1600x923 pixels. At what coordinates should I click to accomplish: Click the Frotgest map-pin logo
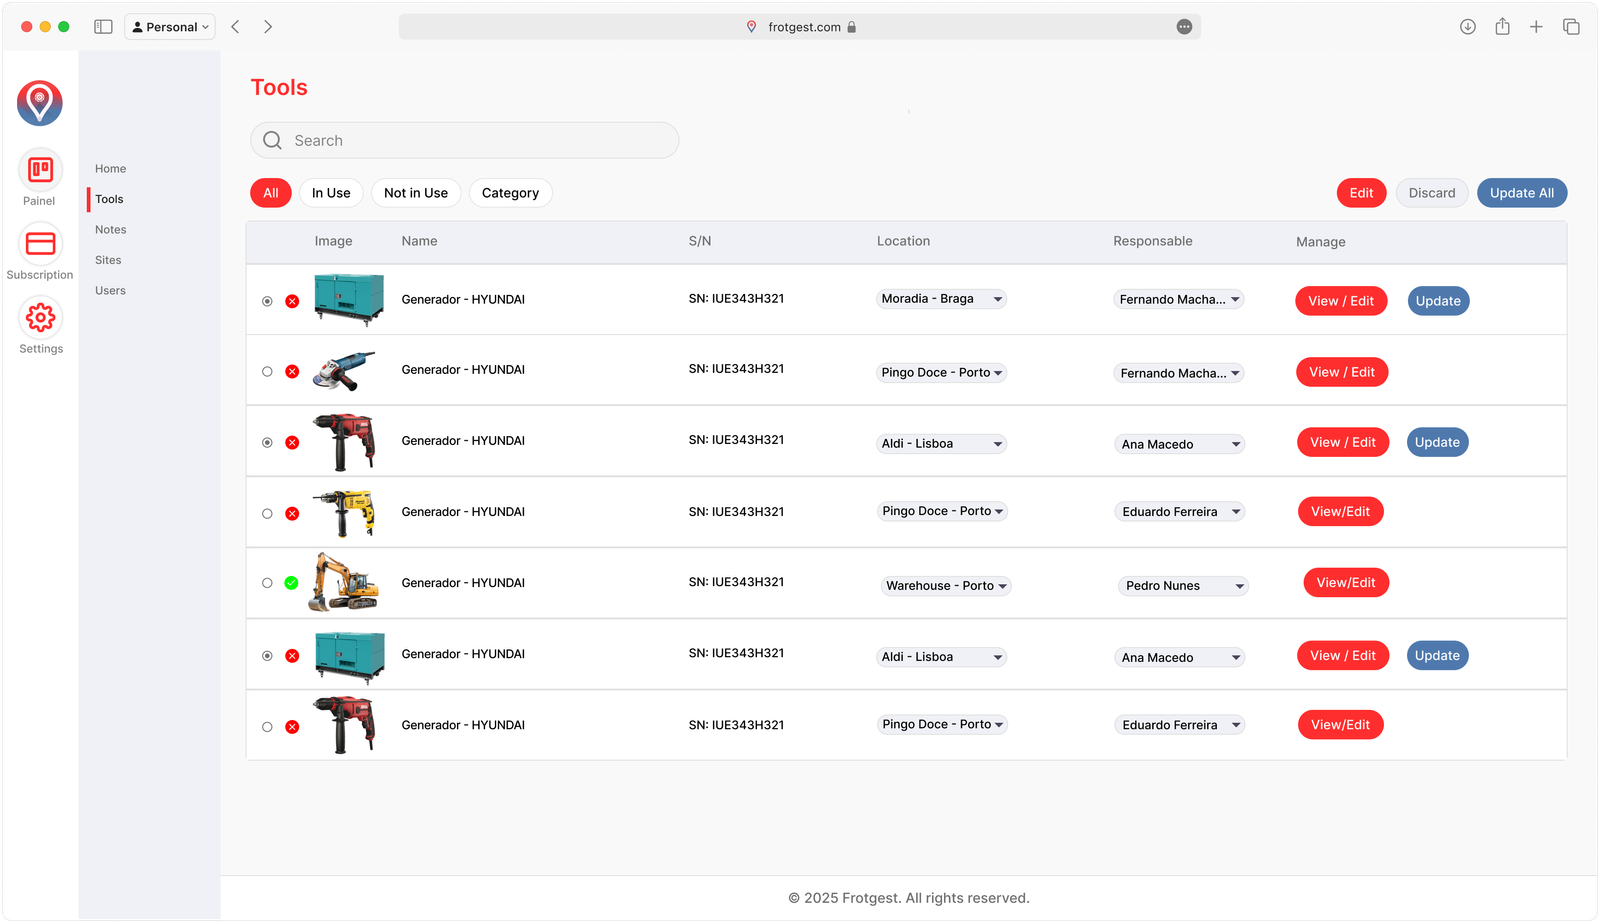tap(40, 103)
